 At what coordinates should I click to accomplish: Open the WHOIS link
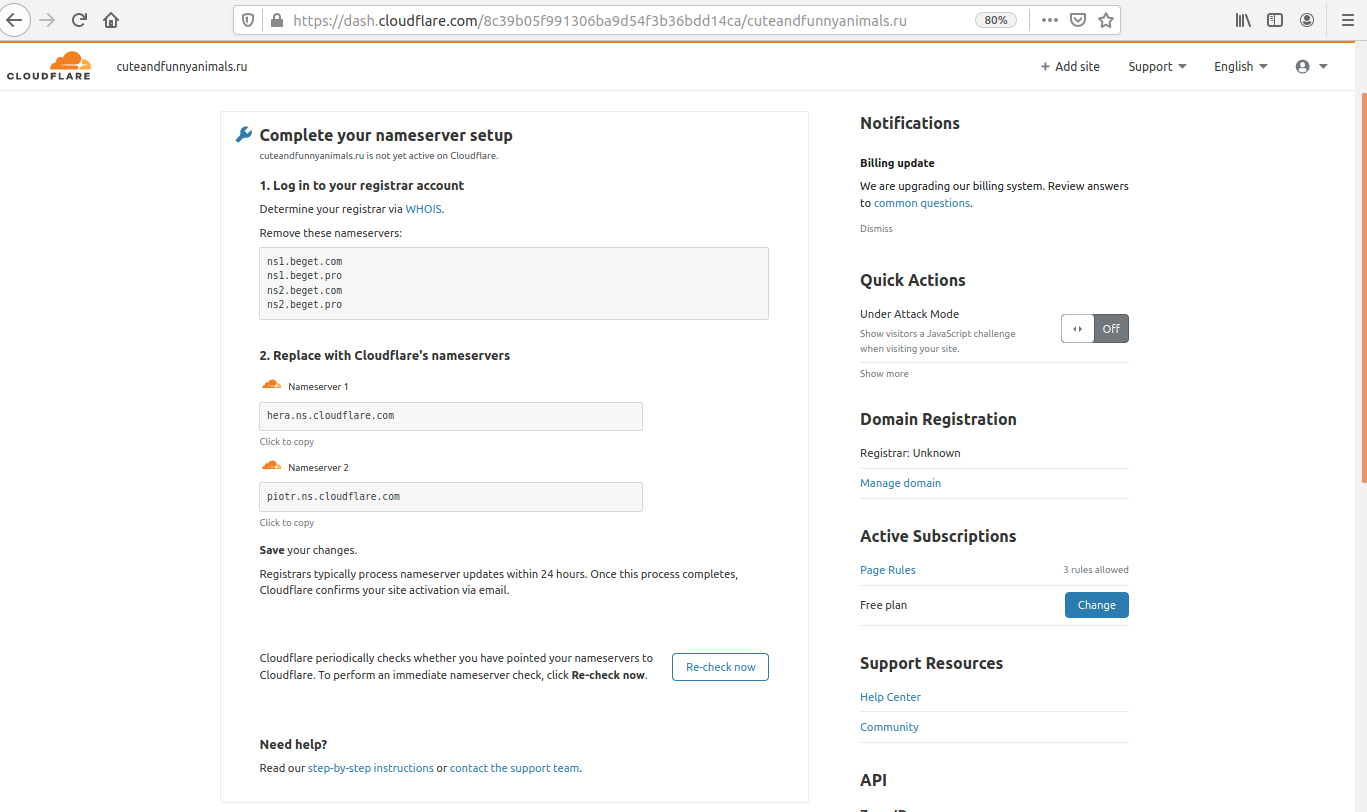pyautogui.click(x=423, y=209)
